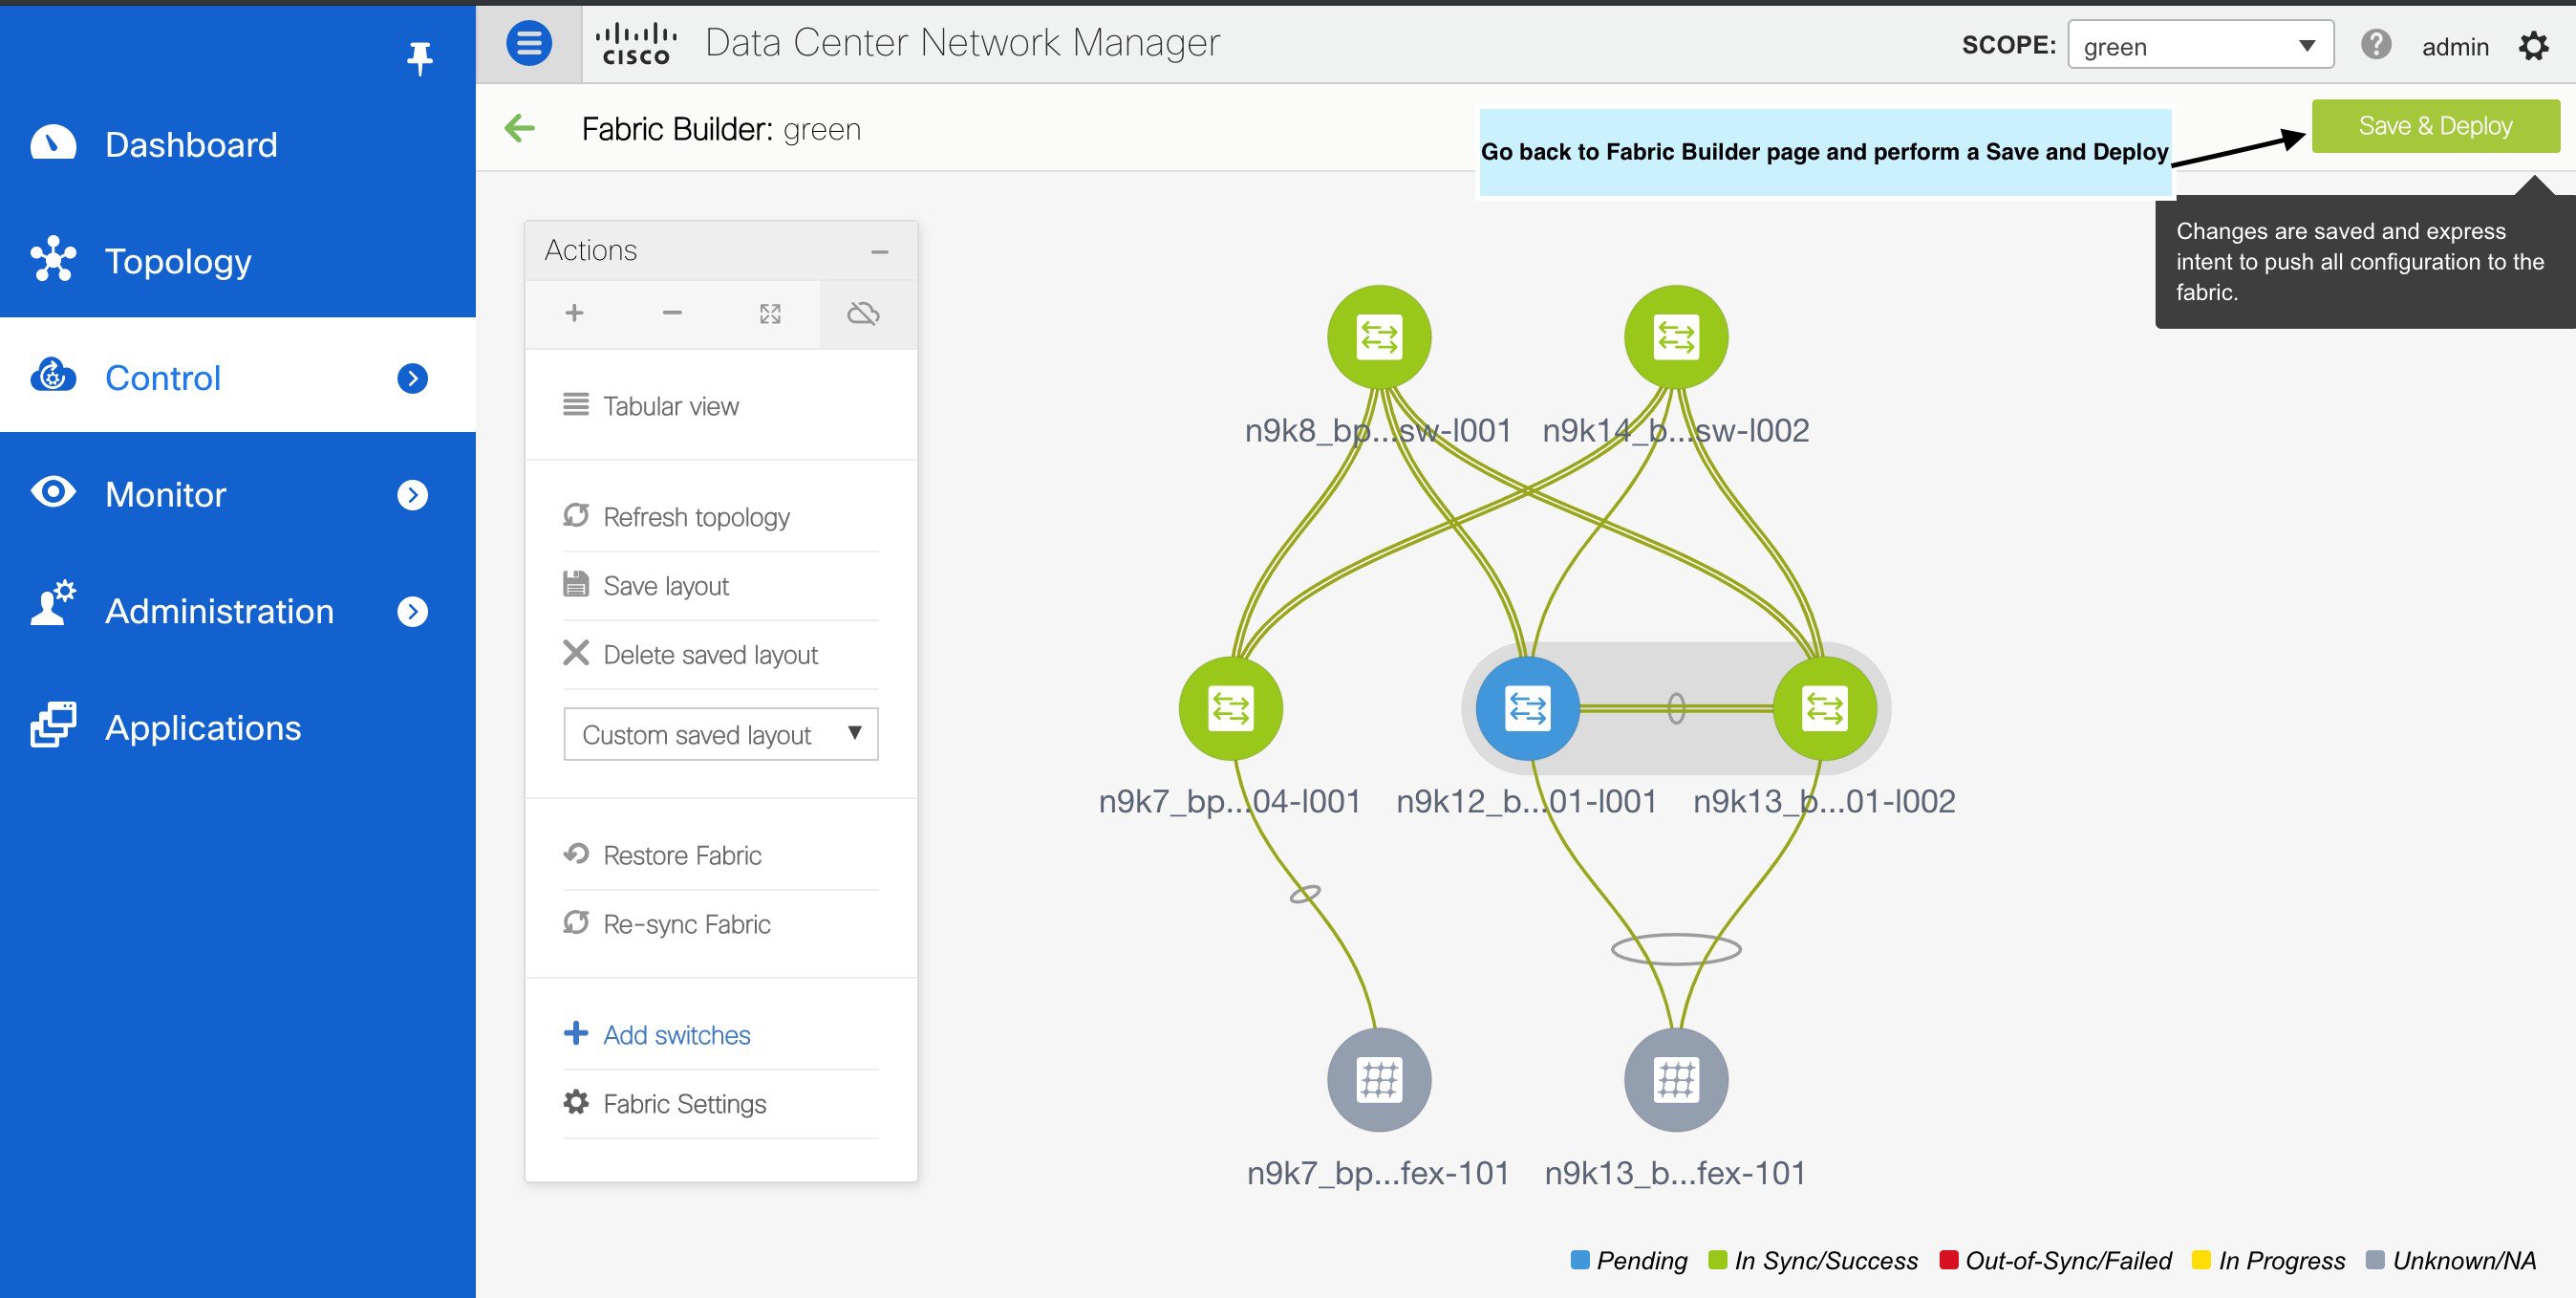Click the In Progress yellow legend swatch
The height and width of the screenshot is (1298, 2576).
[2201, 1259]
